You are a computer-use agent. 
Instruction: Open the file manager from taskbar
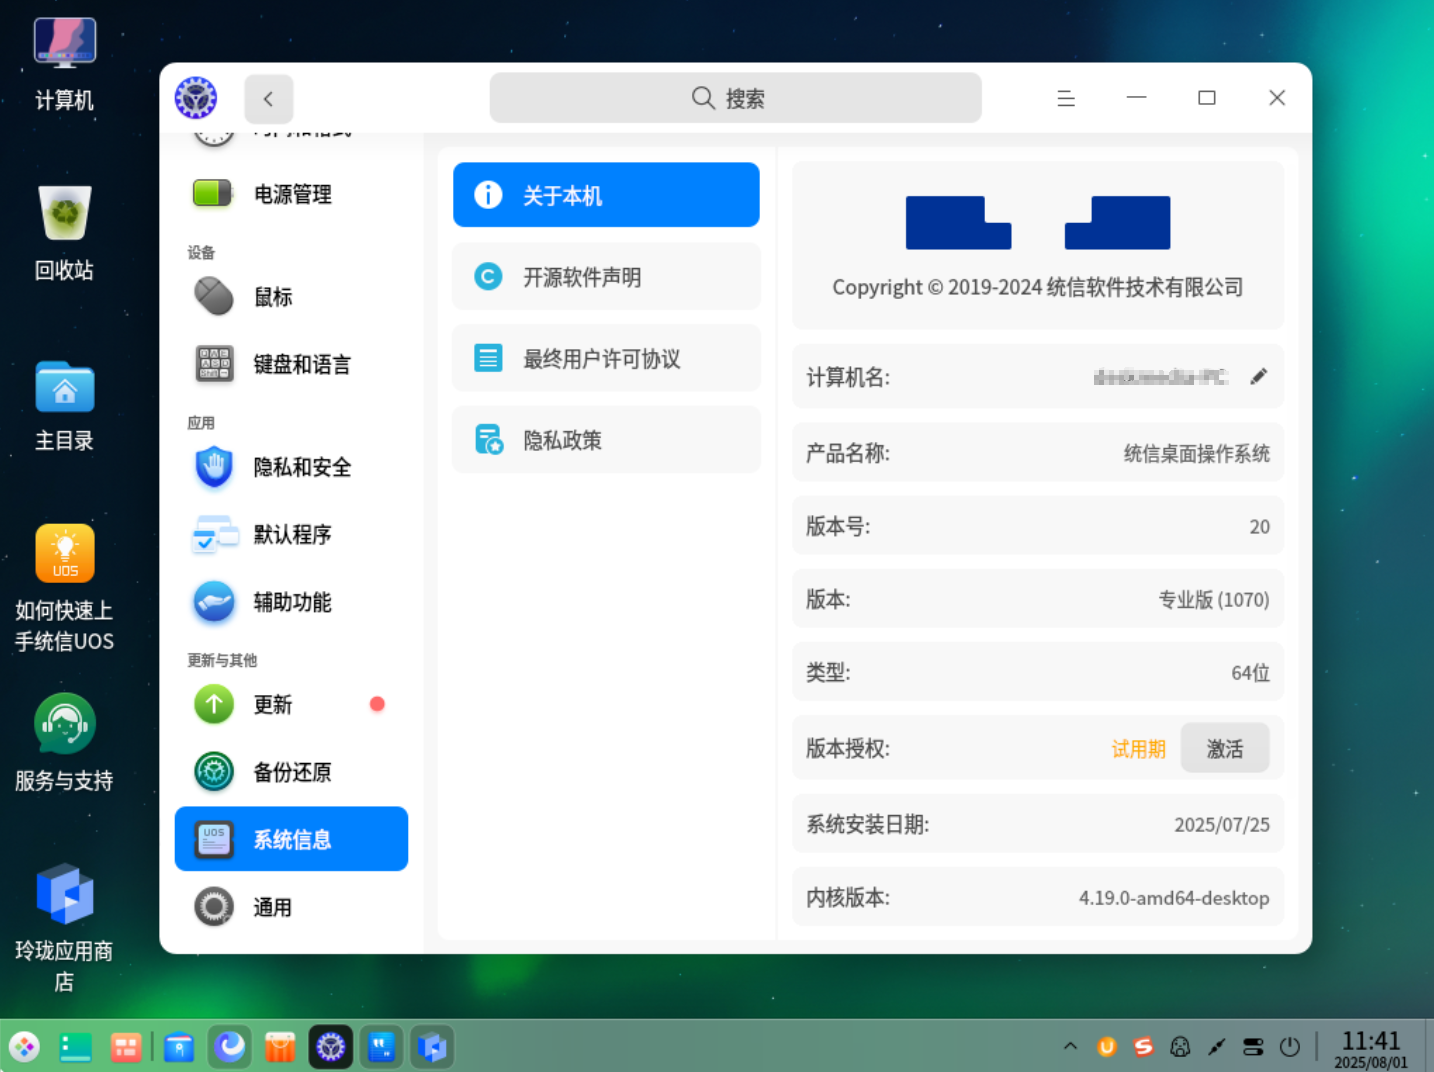pyautogui.click(x=179, y=1047)
